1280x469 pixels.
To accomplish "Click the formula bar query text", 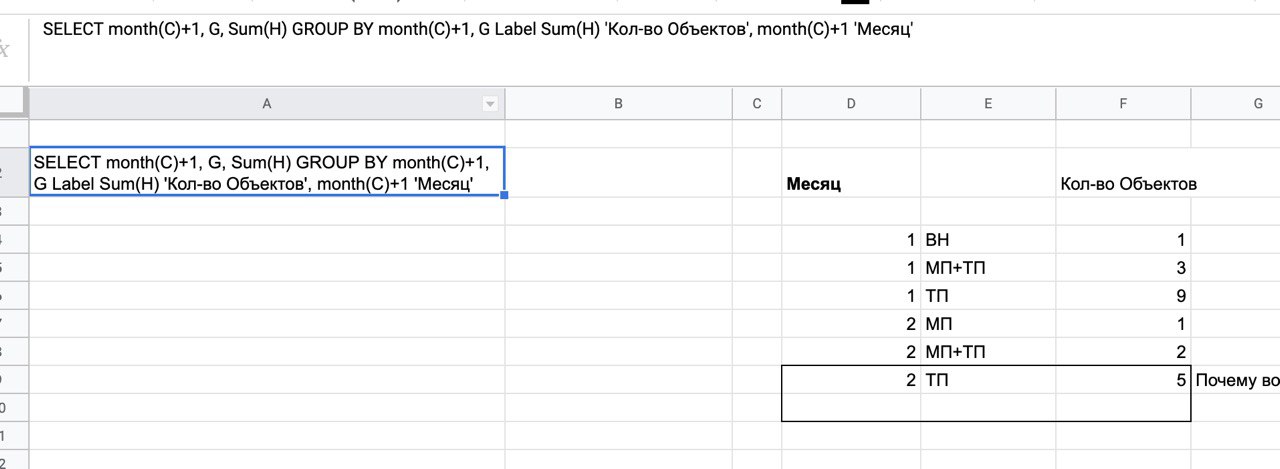I will [x=478, y=30].
